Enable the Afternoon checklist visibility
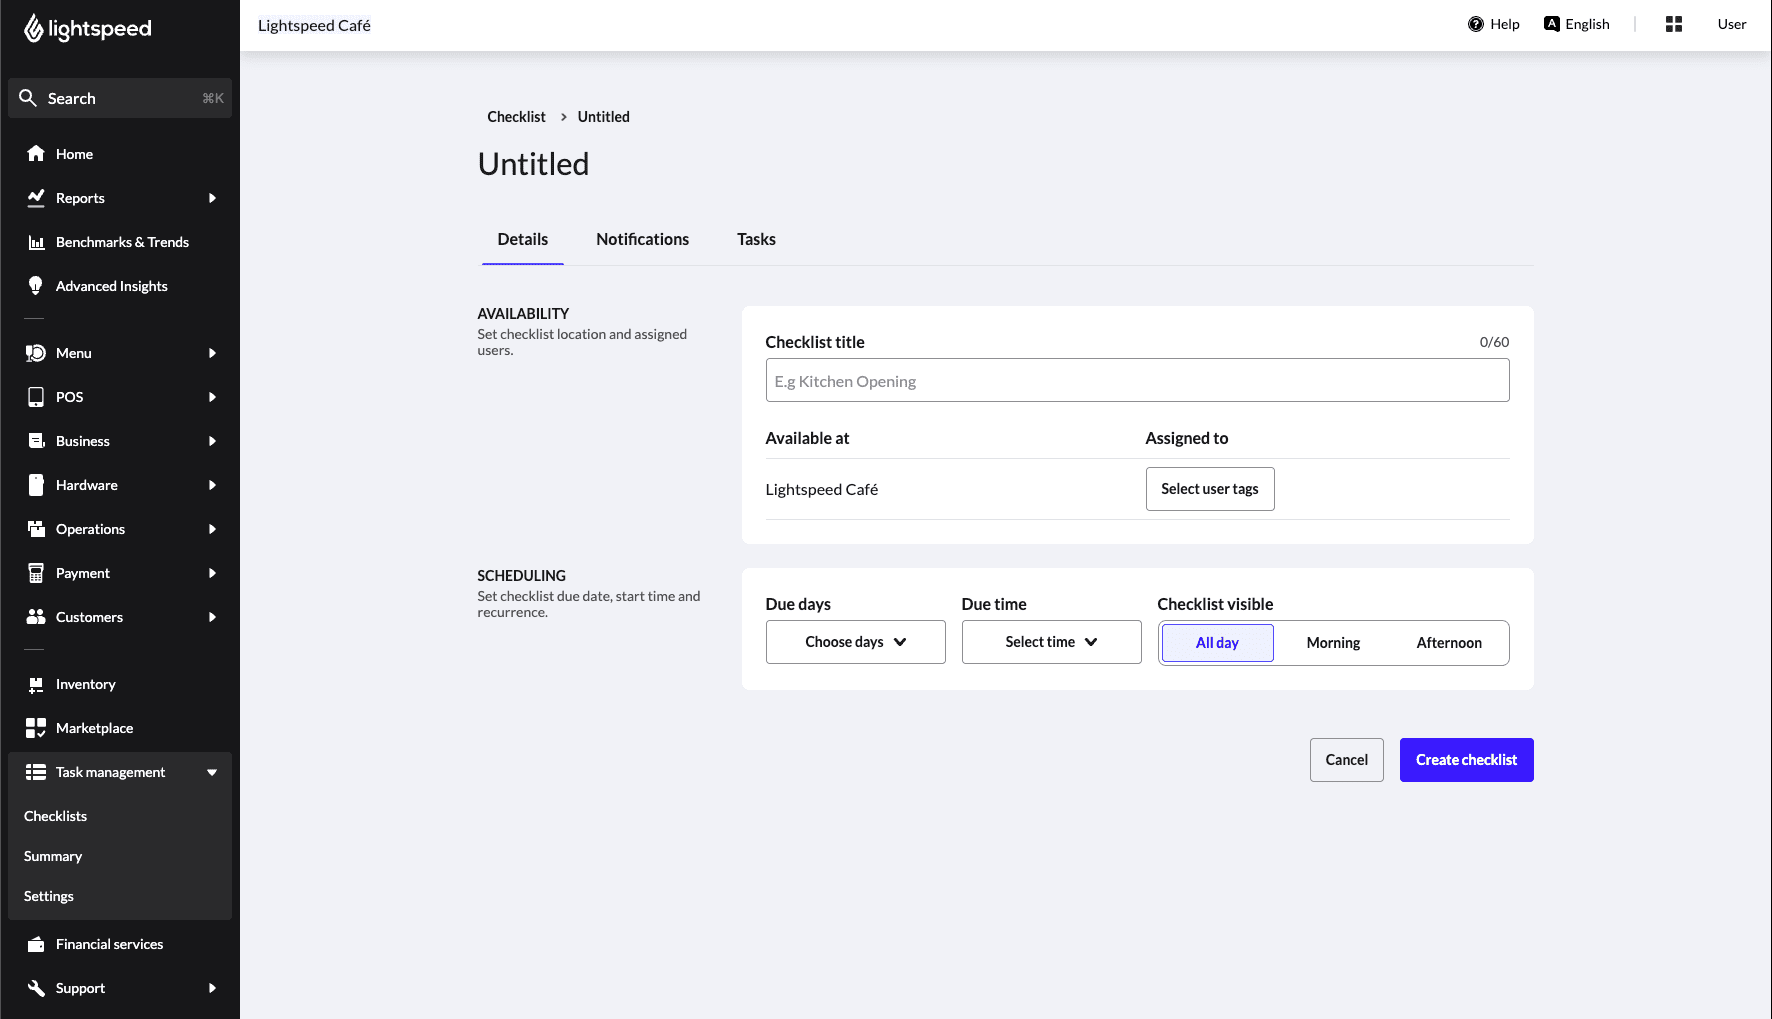 click(1449, 642)
